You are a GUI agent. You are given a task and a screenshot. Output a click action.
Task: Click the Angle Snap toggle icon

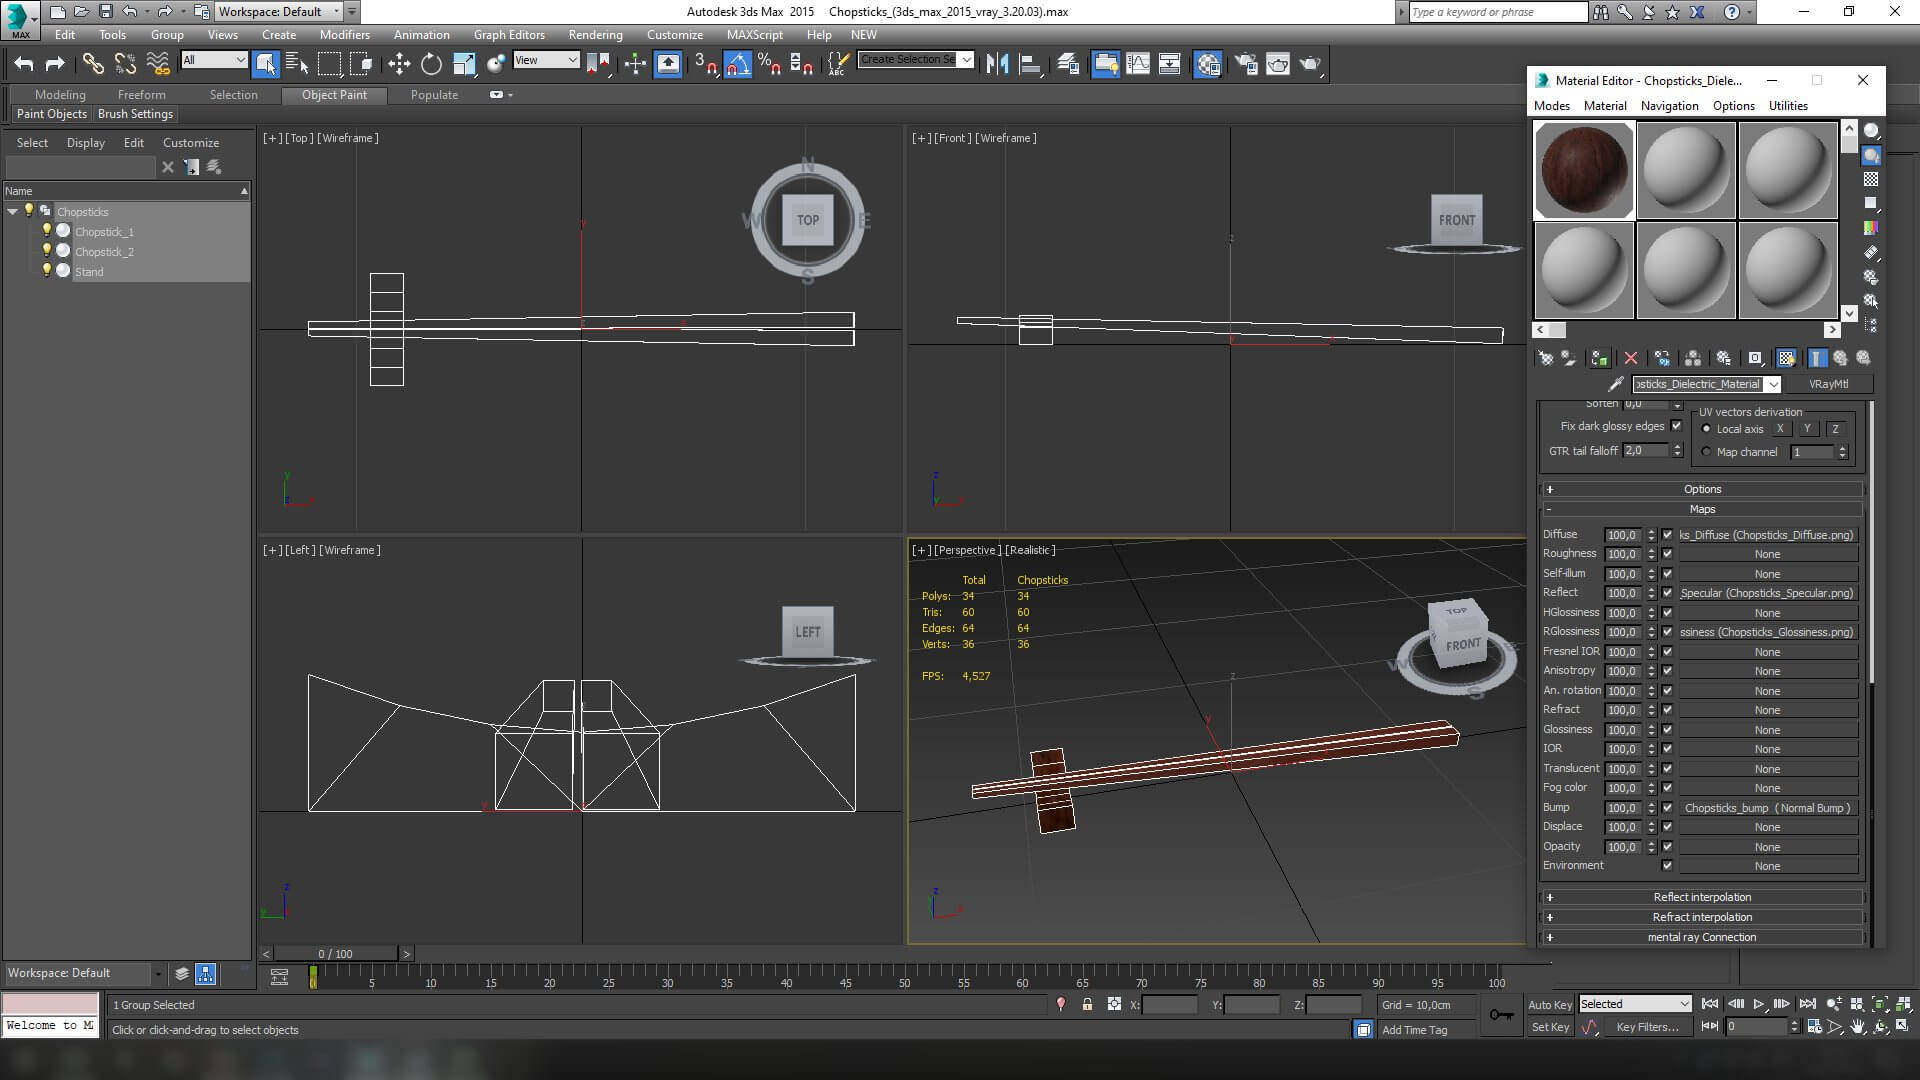click(737, 64)
